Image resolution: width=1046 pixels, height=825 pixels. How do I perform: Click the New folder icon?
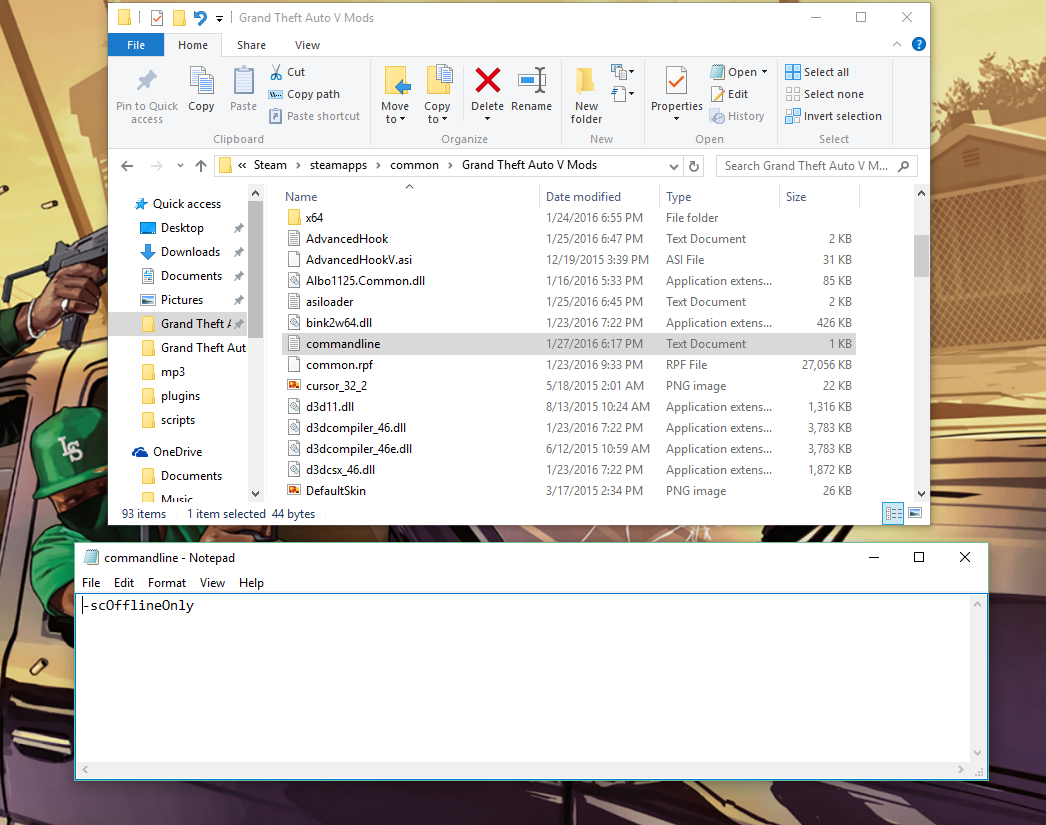(585, 81)
